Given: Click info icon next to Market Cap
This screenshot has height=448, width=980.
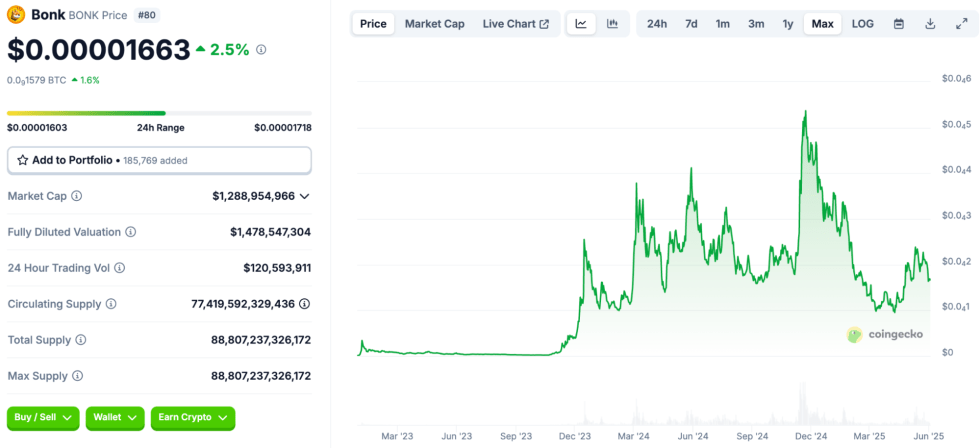Looking at the screenshot, I should click(77, 196).
